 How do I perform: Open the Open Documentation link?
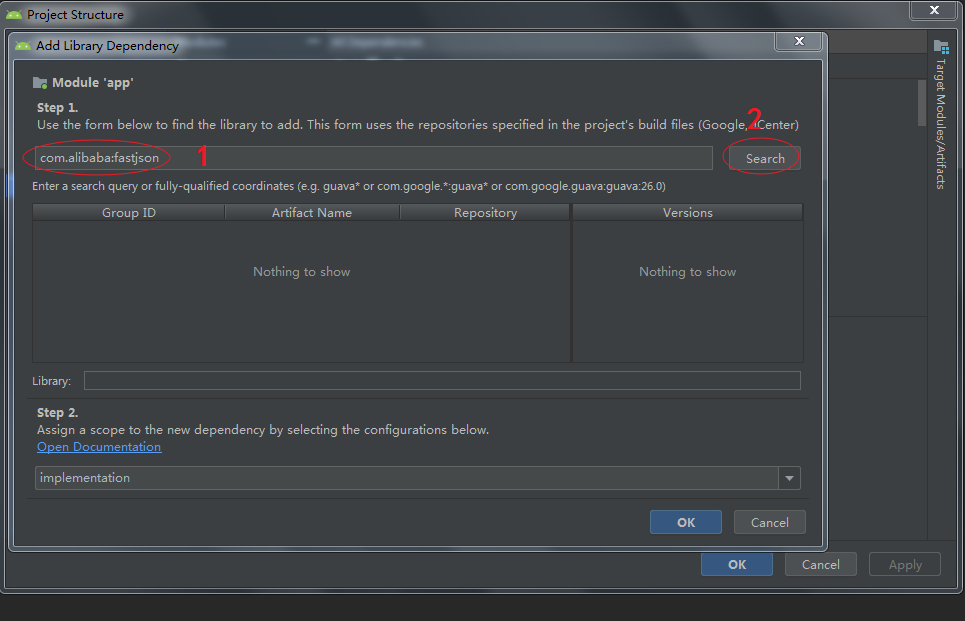(x=98, y=446)
